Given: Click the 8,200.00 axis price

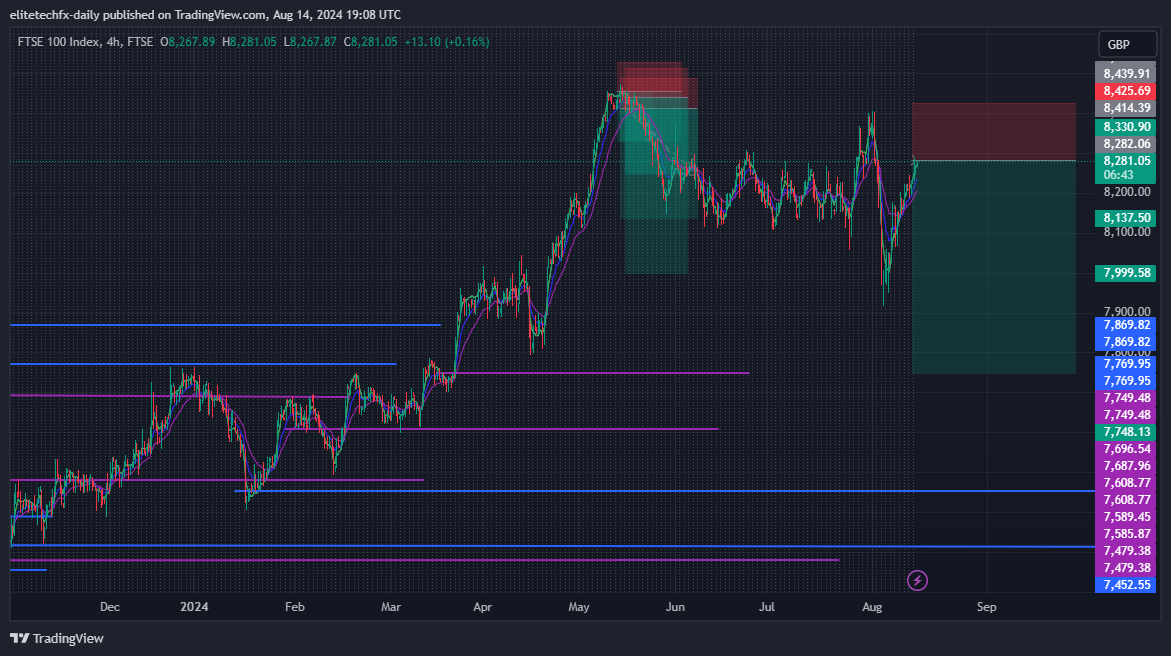Looking at the screenshot, I should [x=1126, y=192].
